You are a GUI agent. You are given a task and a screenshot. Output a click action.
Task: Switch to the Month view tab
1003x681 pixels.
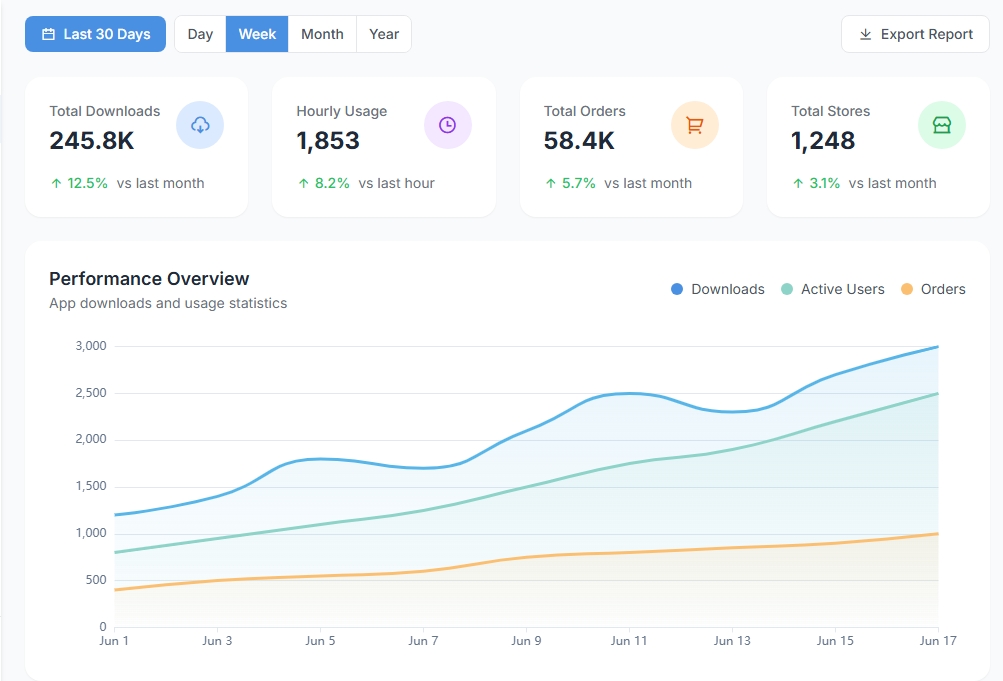click(x=322, y=34)
